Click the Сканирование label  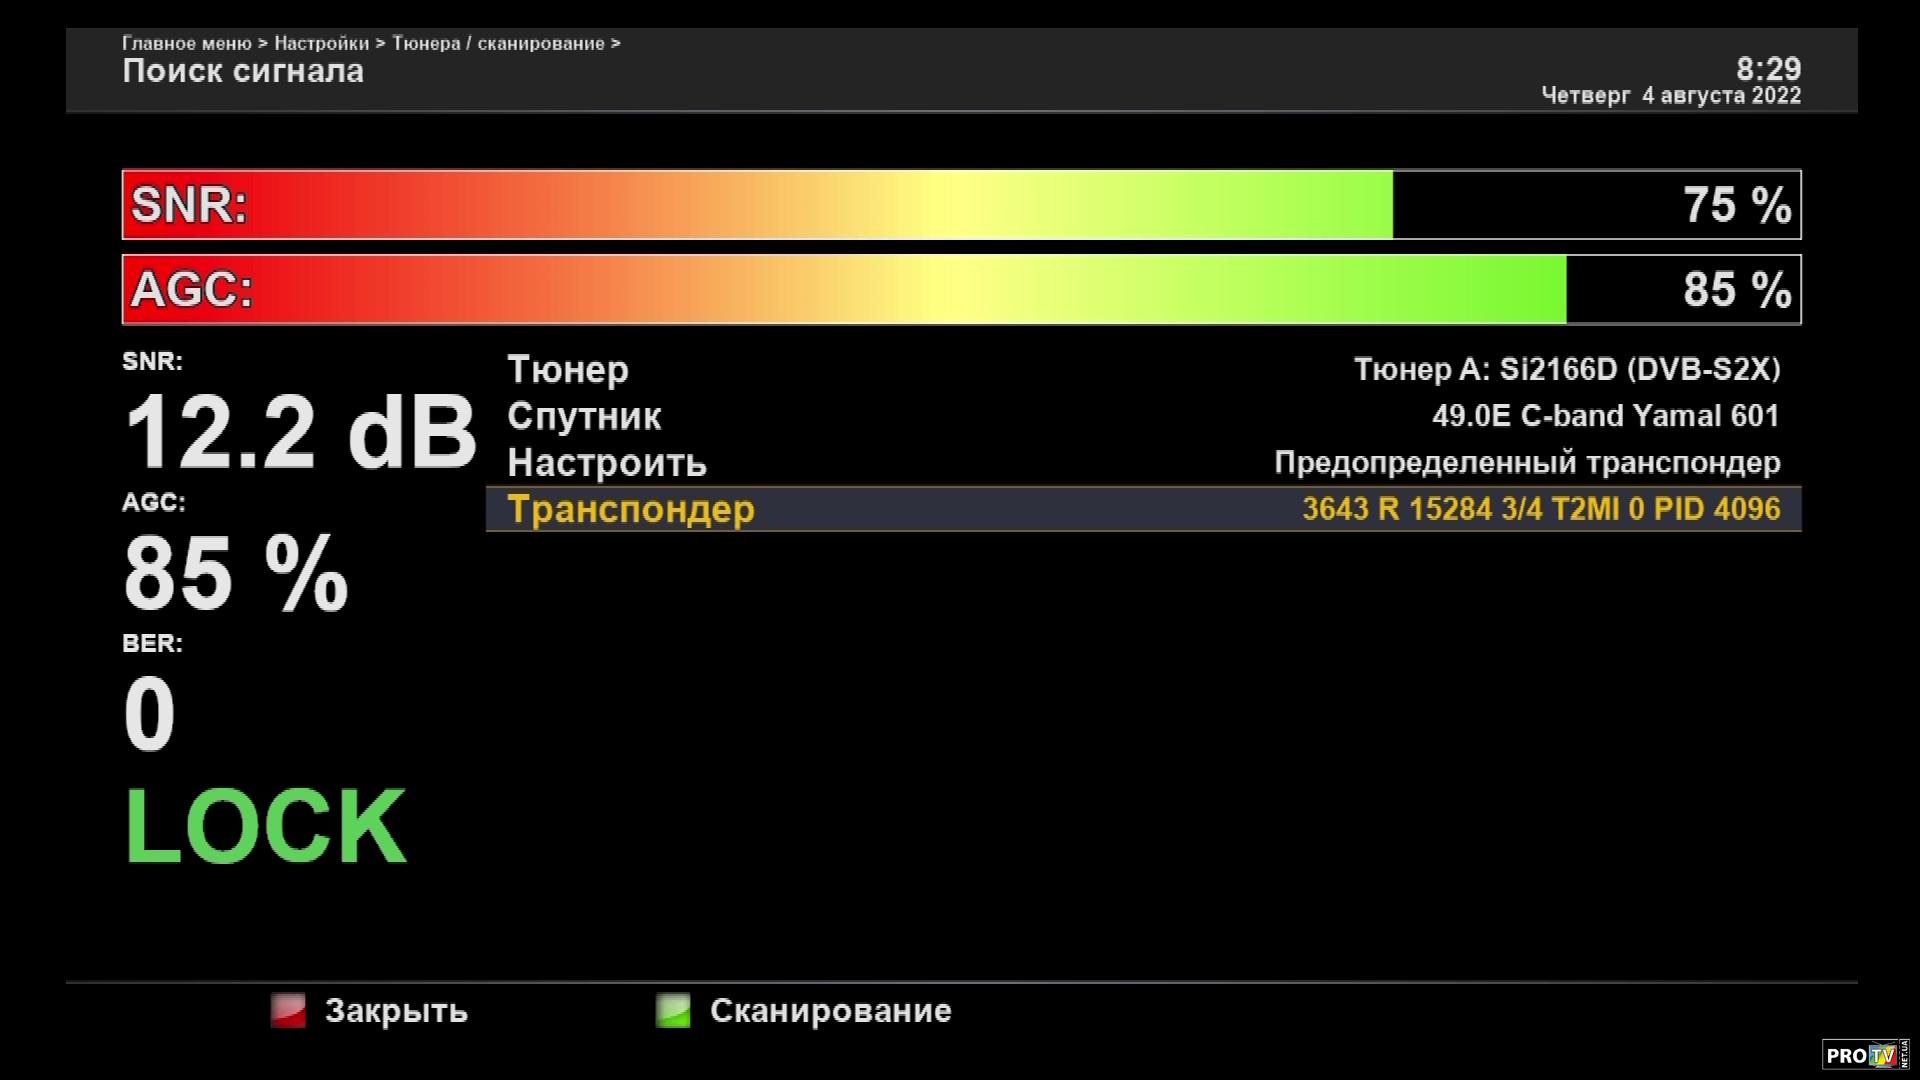830,1011
